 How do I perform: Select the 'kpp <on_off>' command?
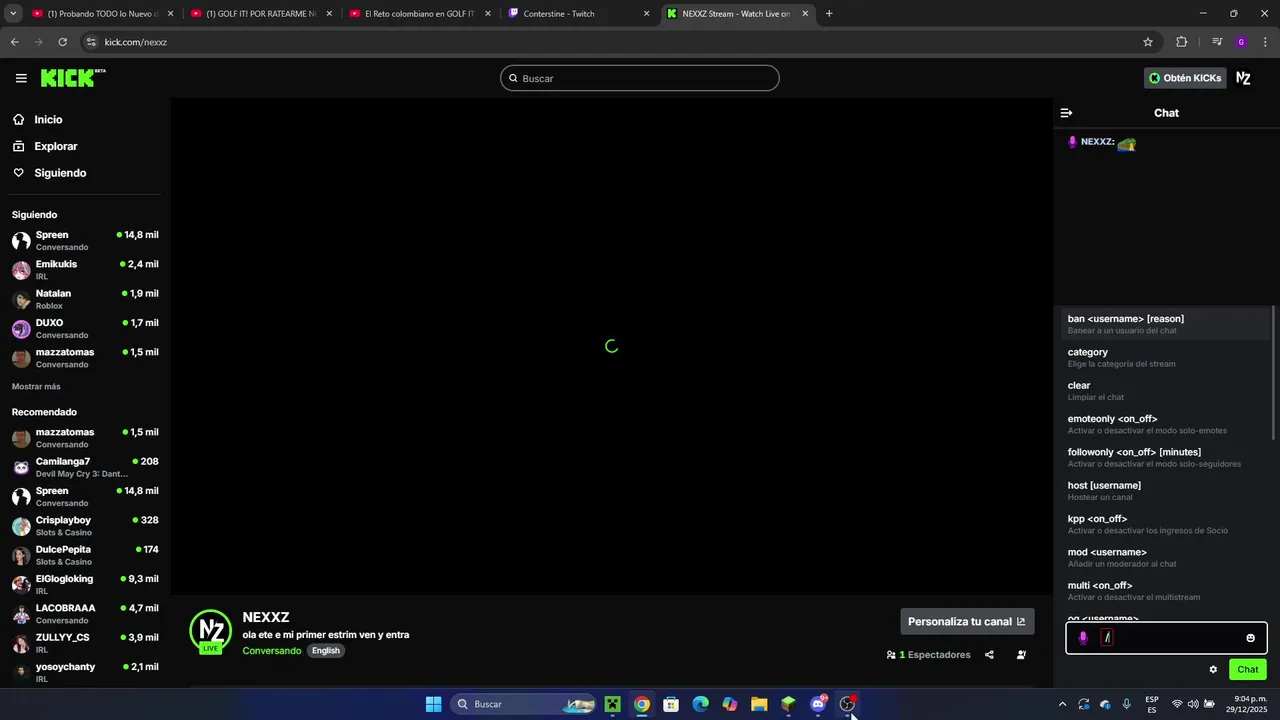pos(1165,524)
